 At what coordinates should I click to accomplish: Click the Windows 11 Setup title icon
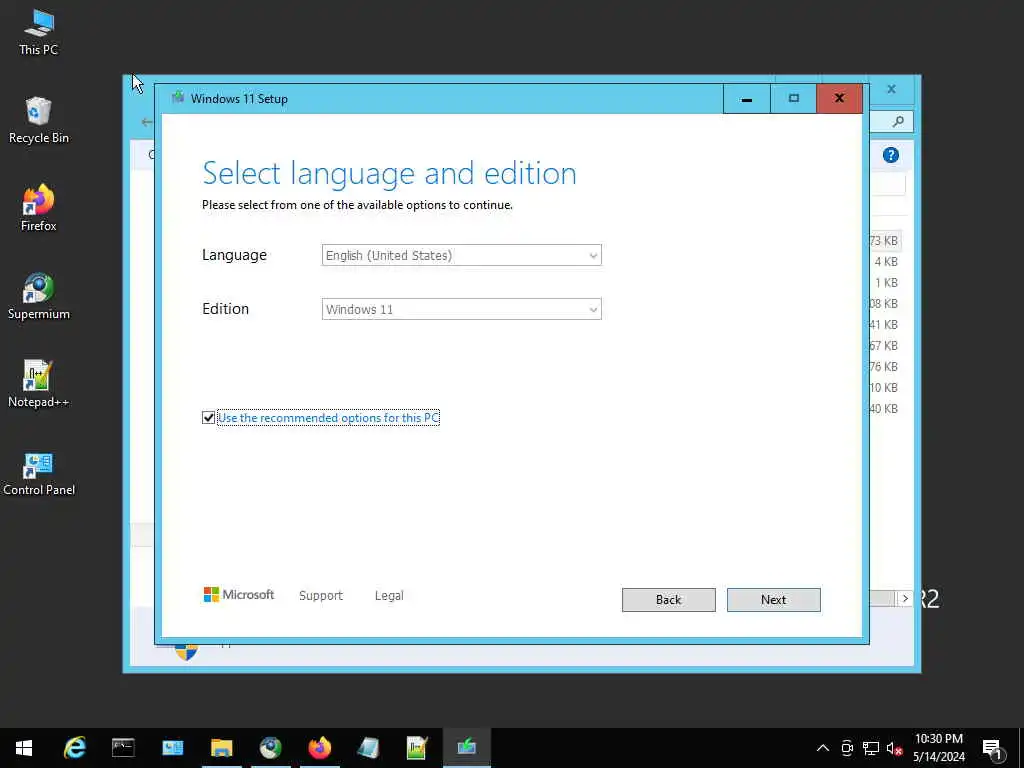pyautogui.click(x=178, y=98)
